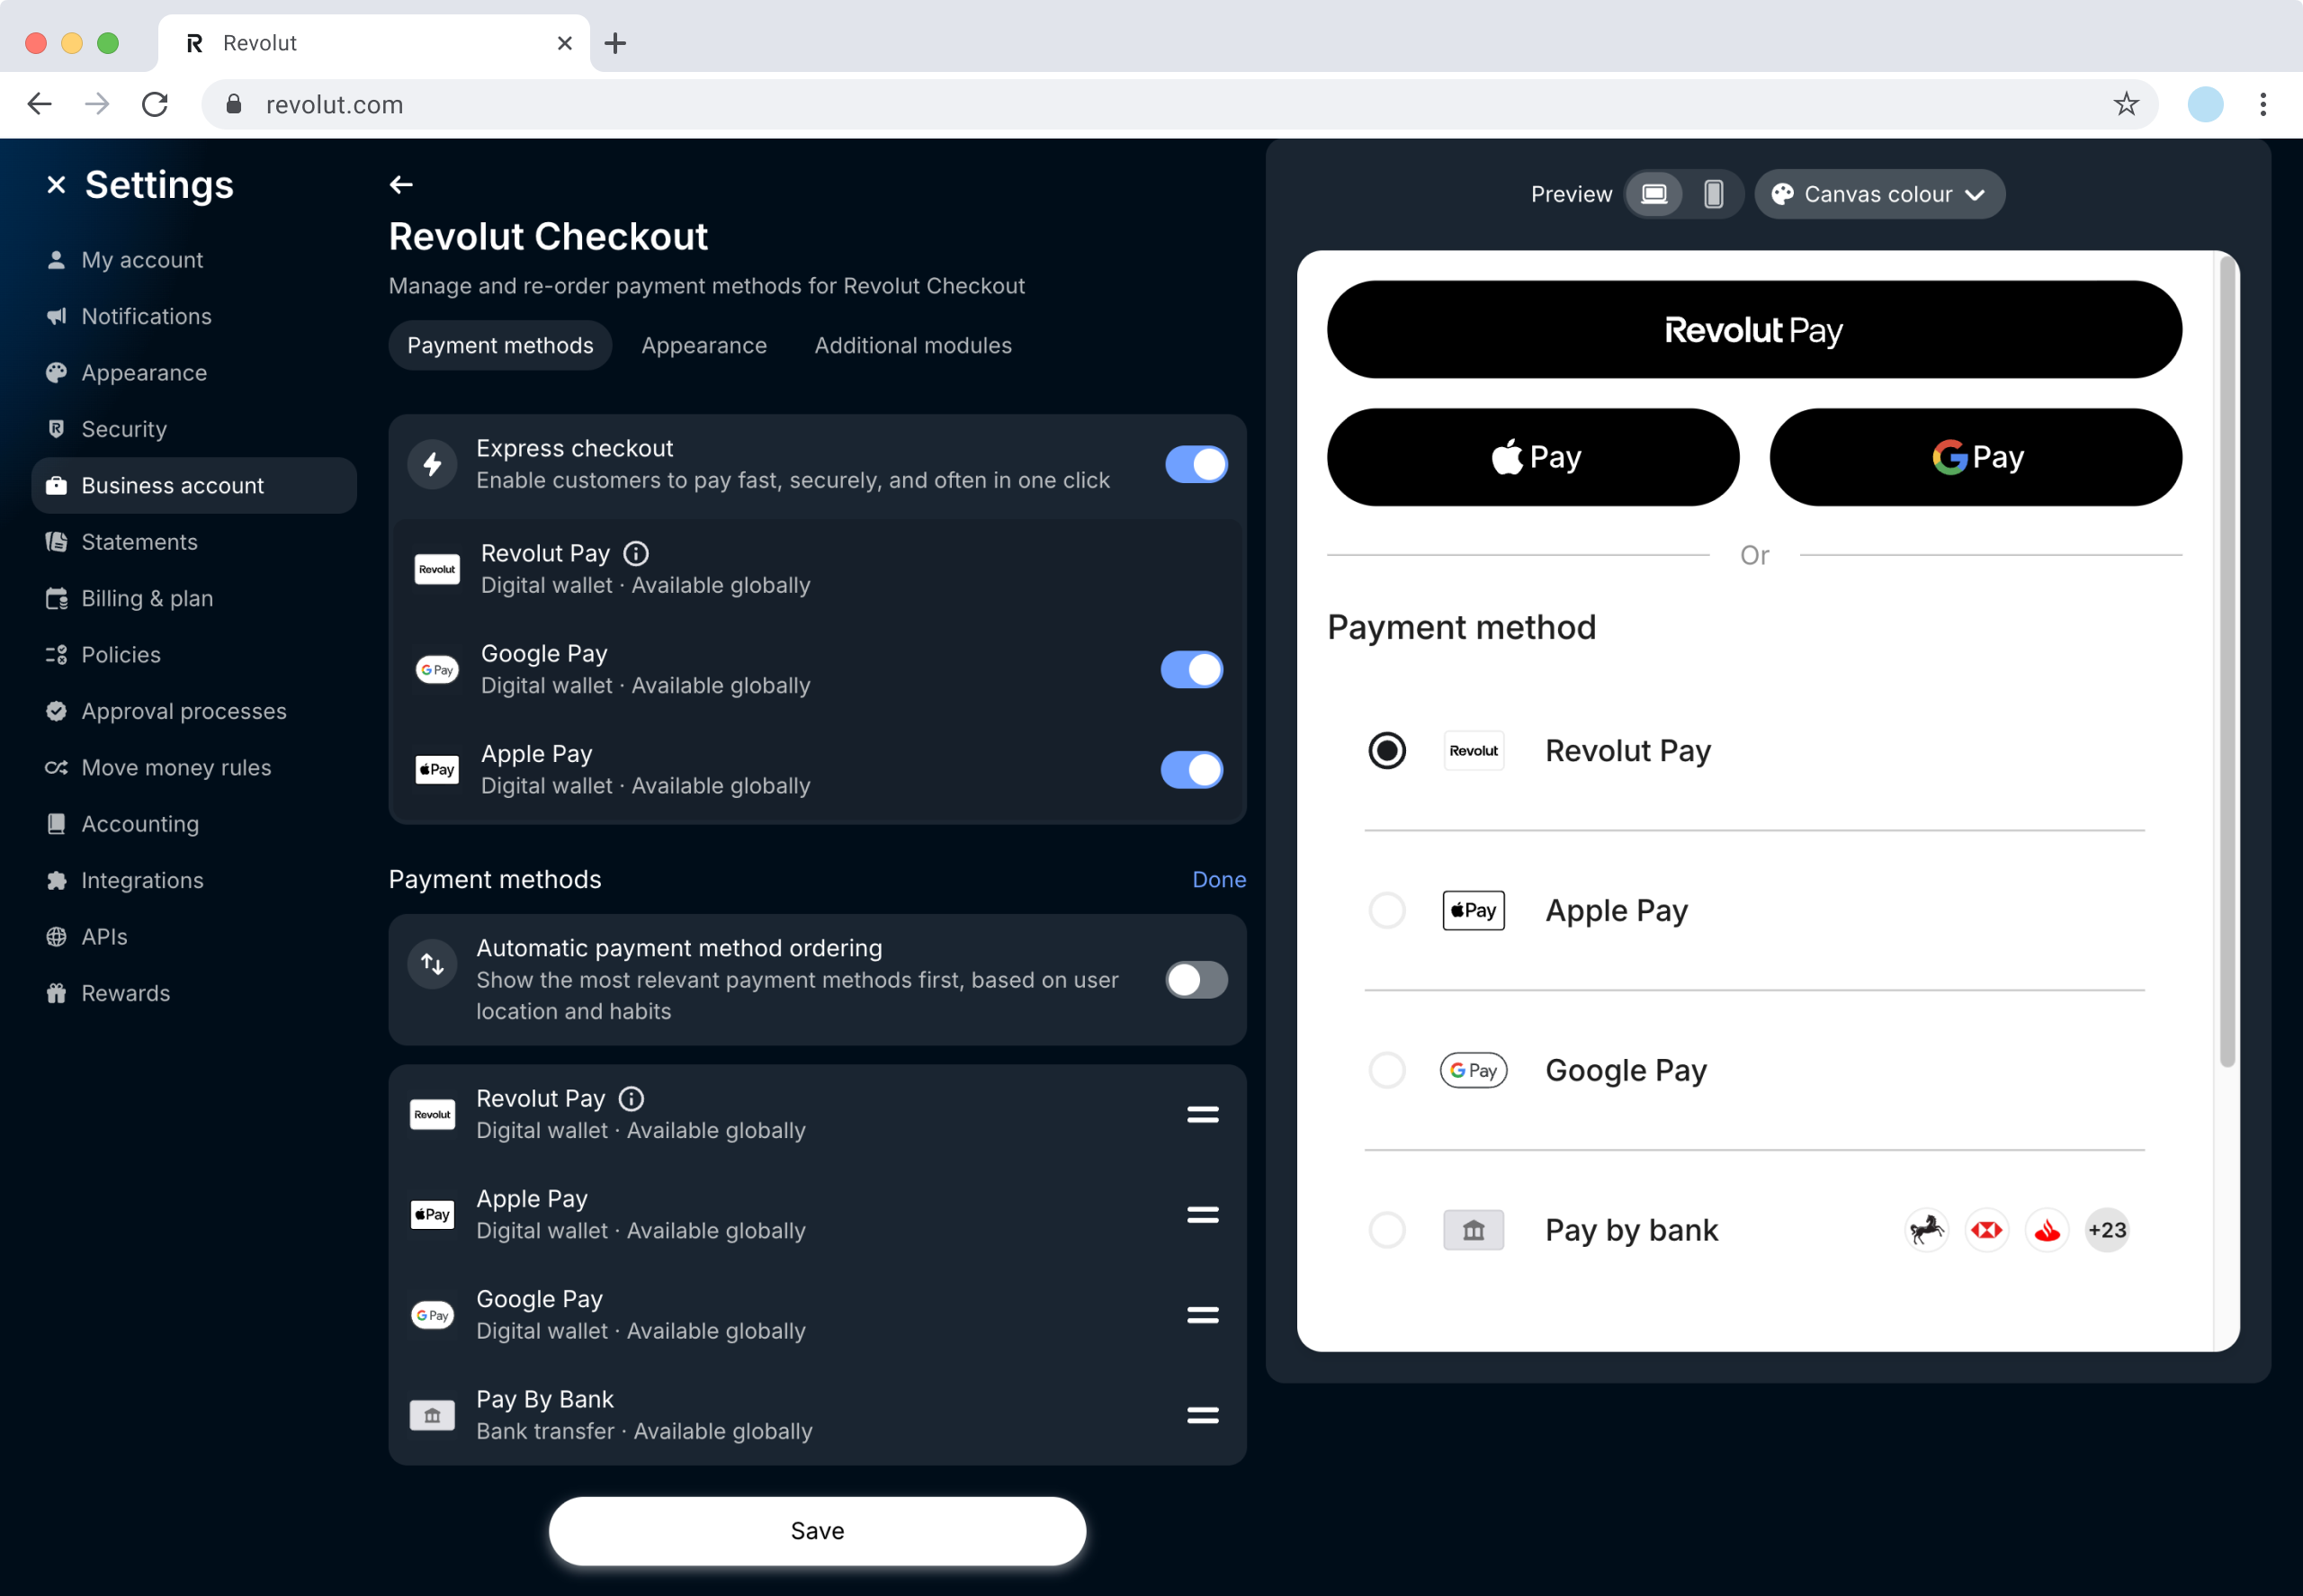Viewport: 2303px width, 1596px height.
Task: Select desktop preview icon
Action: [1654, 194]
